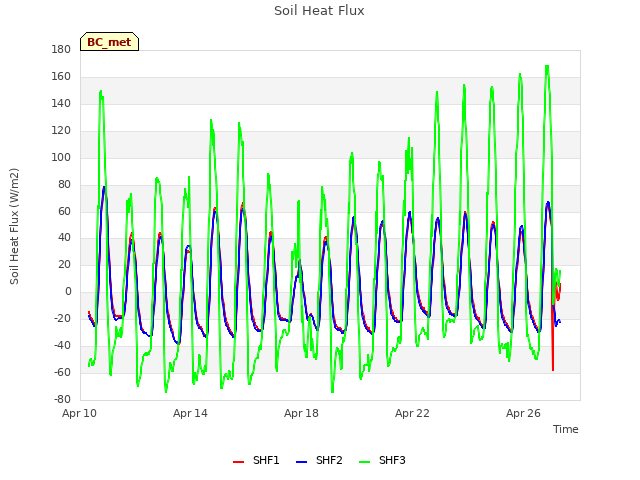Click the 140 y-axis tick label
Image resolution: width=640 pixels, height=480 pixels.
[x=61, y=103]
